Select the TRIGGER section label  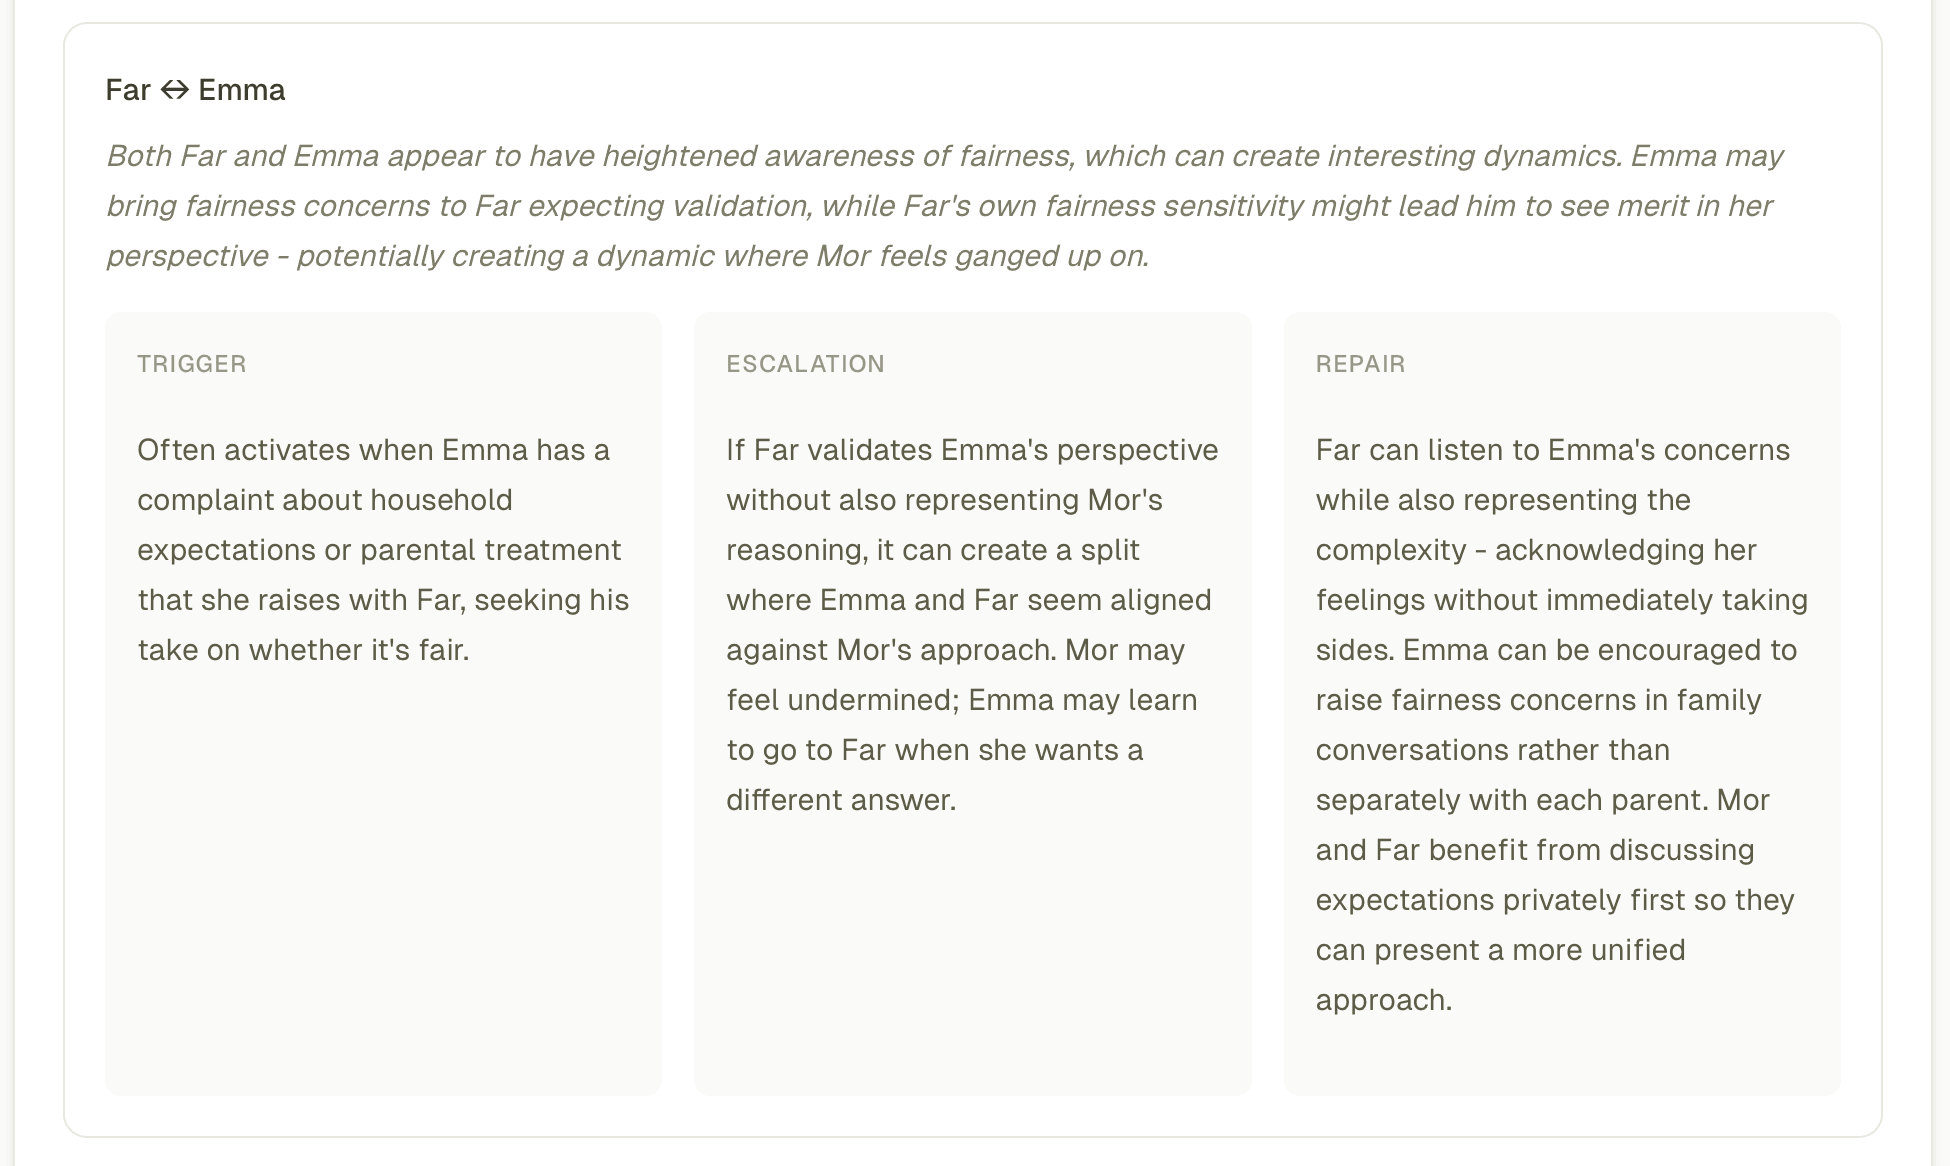(191, 364)
